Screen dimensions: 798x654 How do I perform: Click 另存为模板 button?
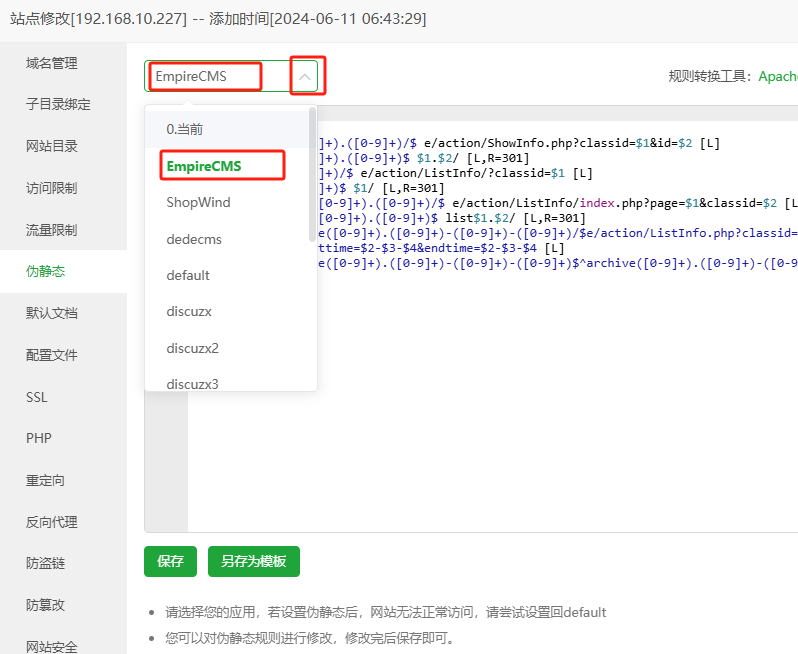[253, 561]
